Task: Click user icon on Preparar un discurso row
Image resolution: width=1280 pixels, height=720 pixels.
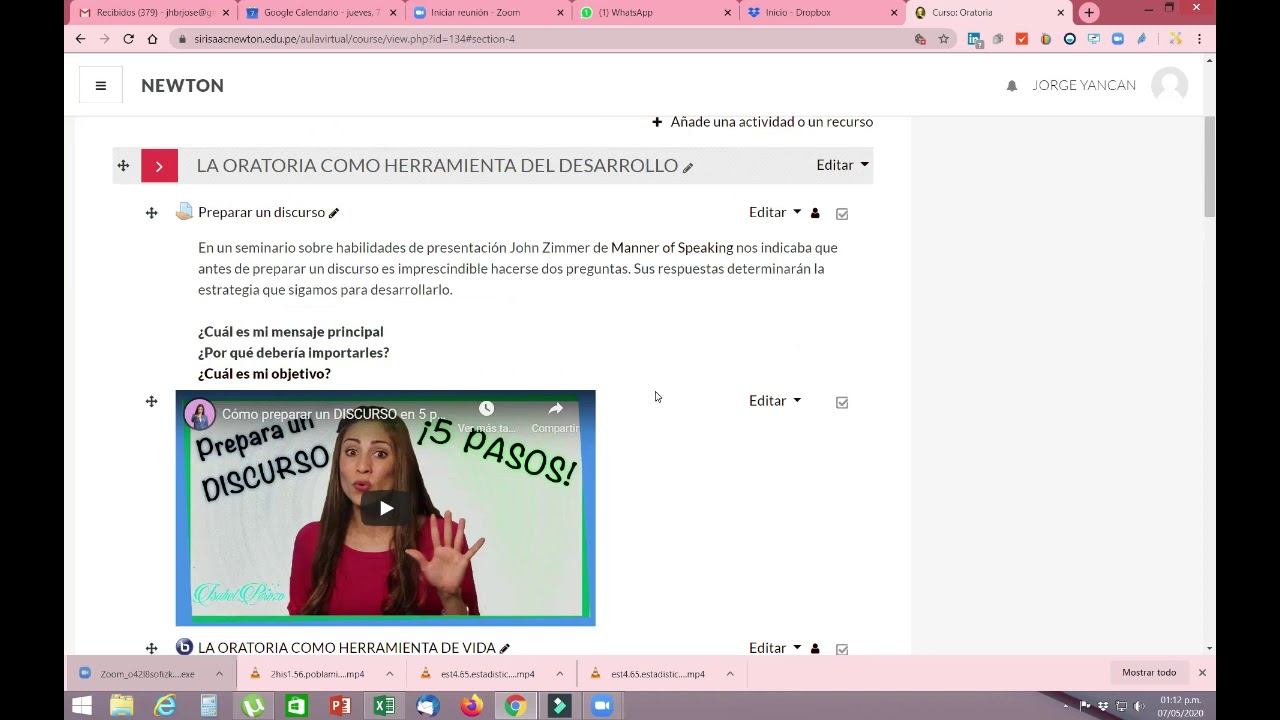Action: [815, 213]
